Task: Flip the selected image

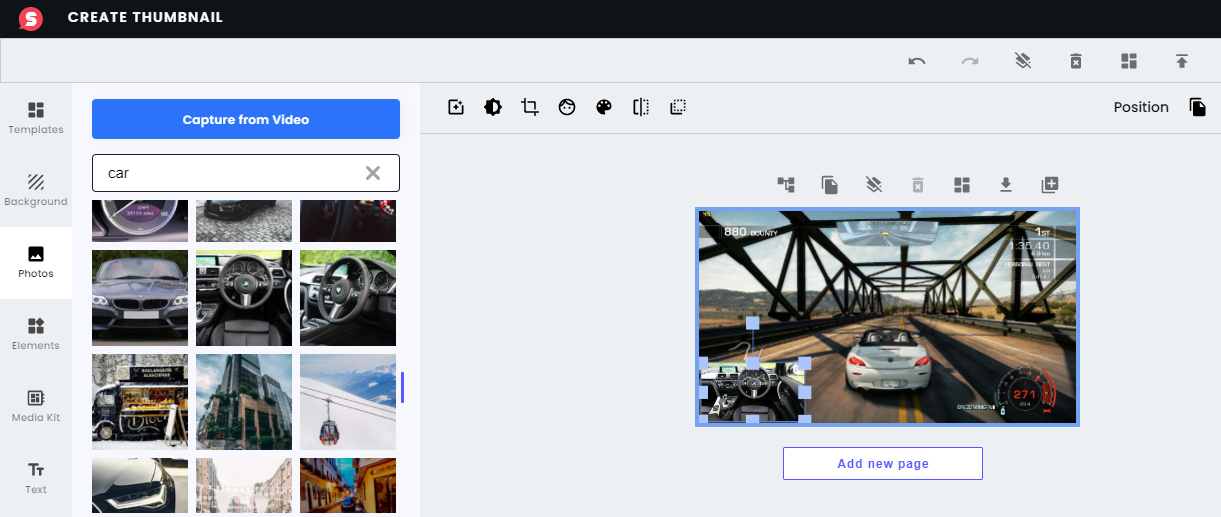Action: point(641,107)
